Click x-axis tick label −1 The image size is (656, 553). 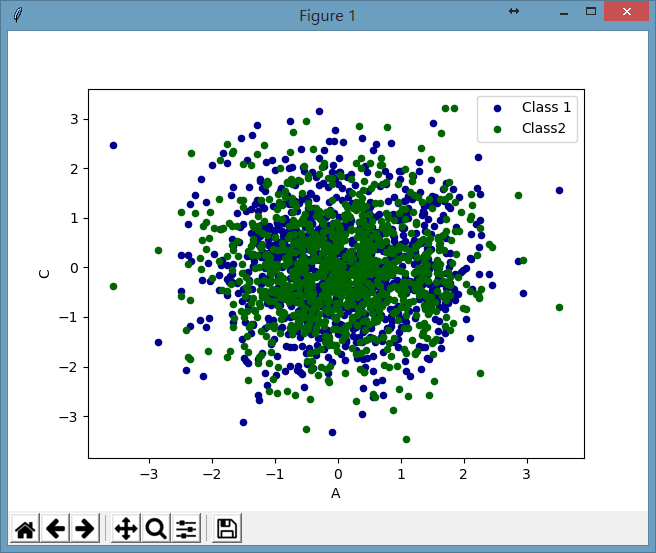275,474
